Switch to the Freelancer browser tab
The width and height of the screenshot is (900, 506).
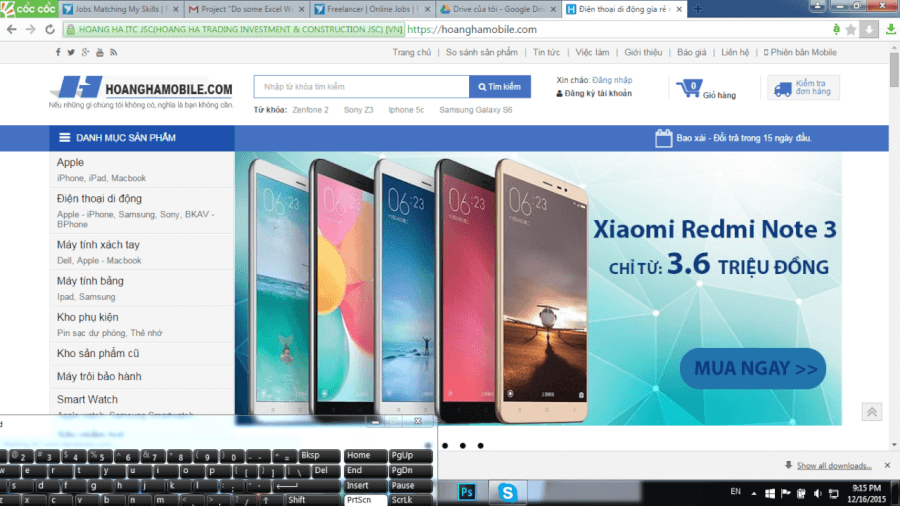point(374,9)
